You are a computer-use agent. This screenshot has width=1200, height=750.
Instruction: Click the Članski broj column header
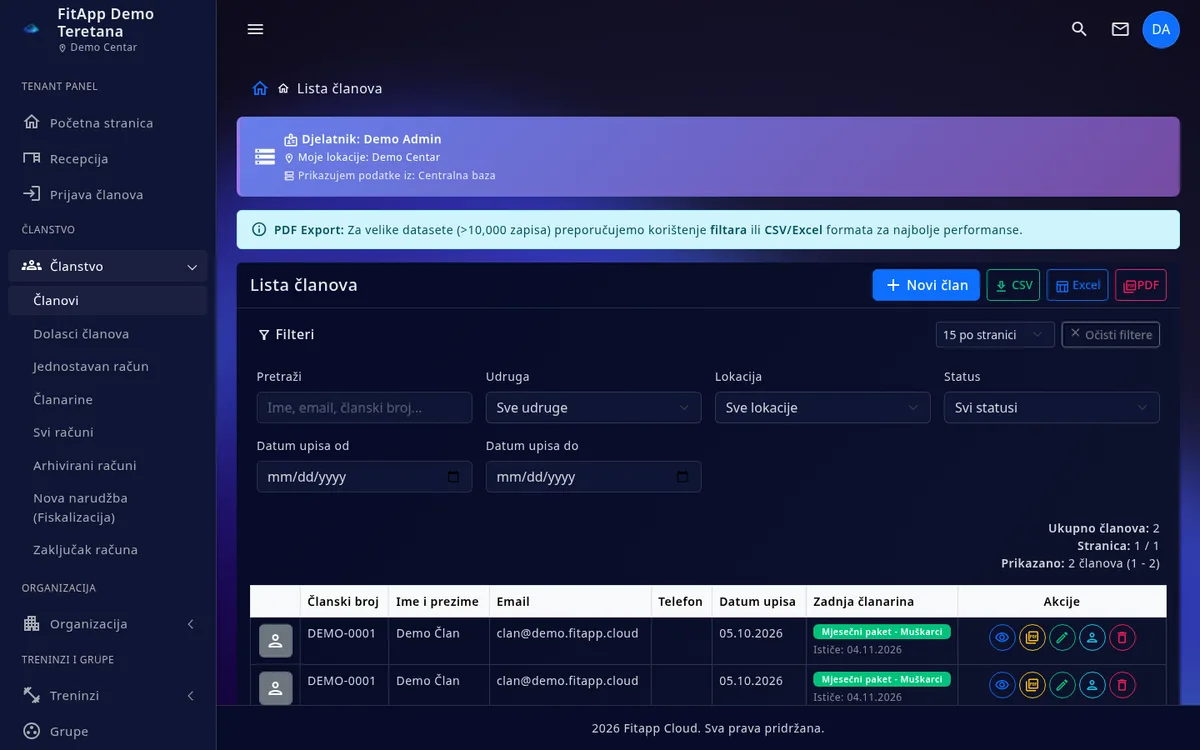coord(344,602)
